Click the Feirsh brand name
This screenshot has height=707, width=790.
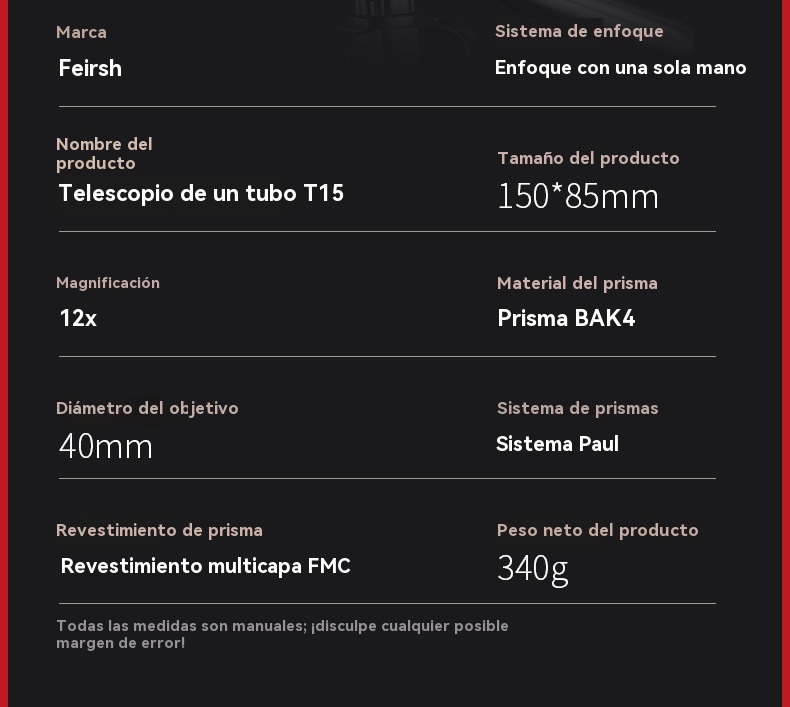coord(90,68)
